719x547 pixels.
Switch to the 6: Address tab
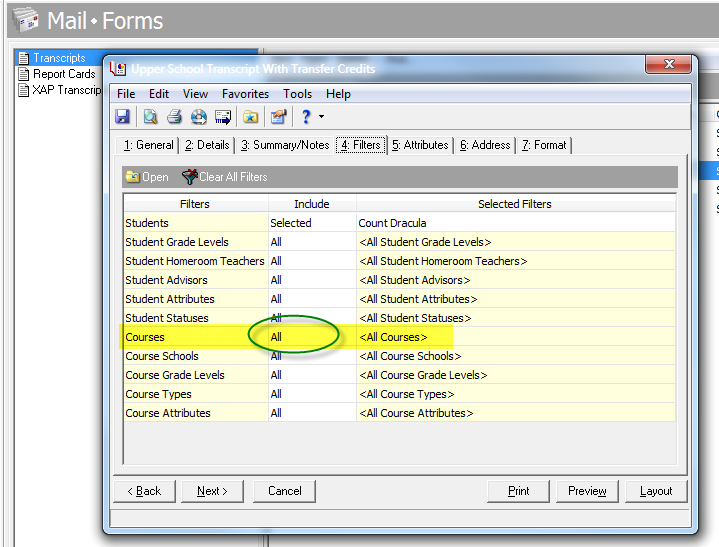click(485, 145)
